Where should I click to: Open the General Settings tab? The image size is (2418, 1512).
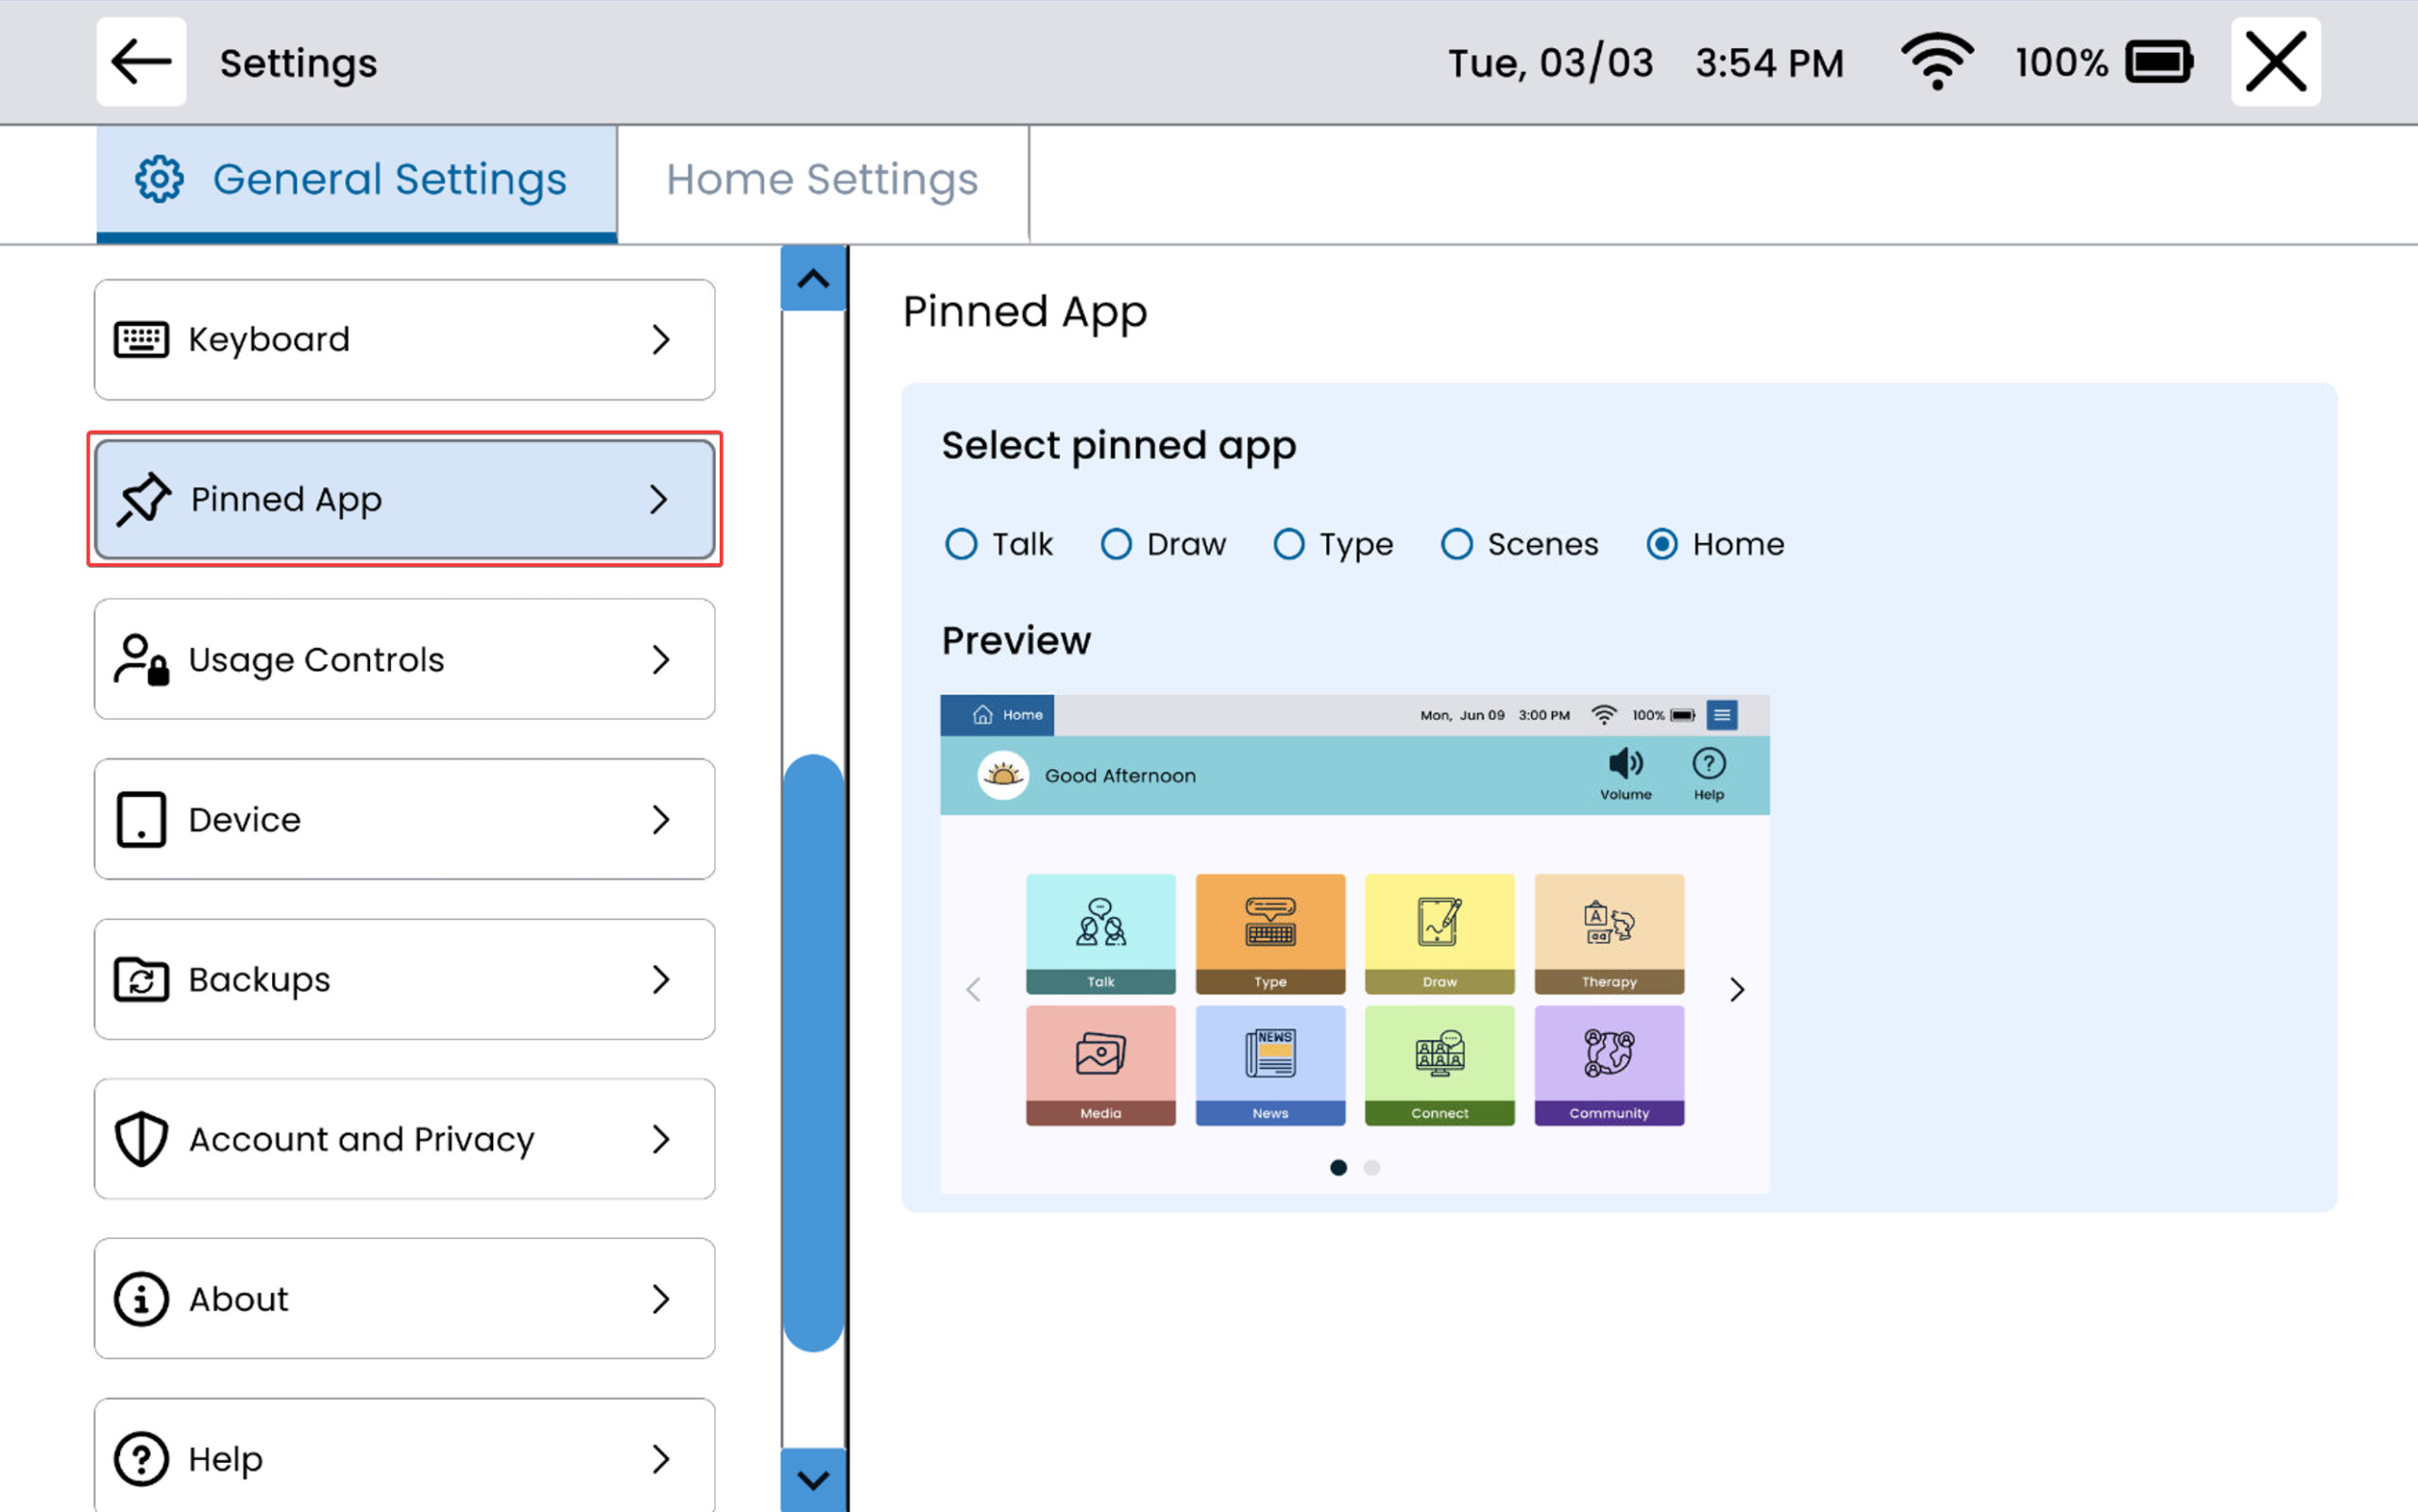pyautogui.click(x=357, y=181)
